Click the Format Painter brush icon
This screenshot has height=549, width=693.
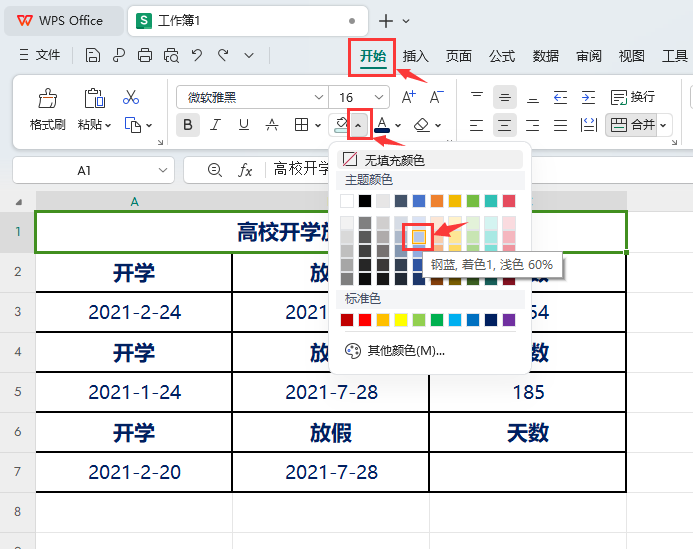tap(47, 98)
